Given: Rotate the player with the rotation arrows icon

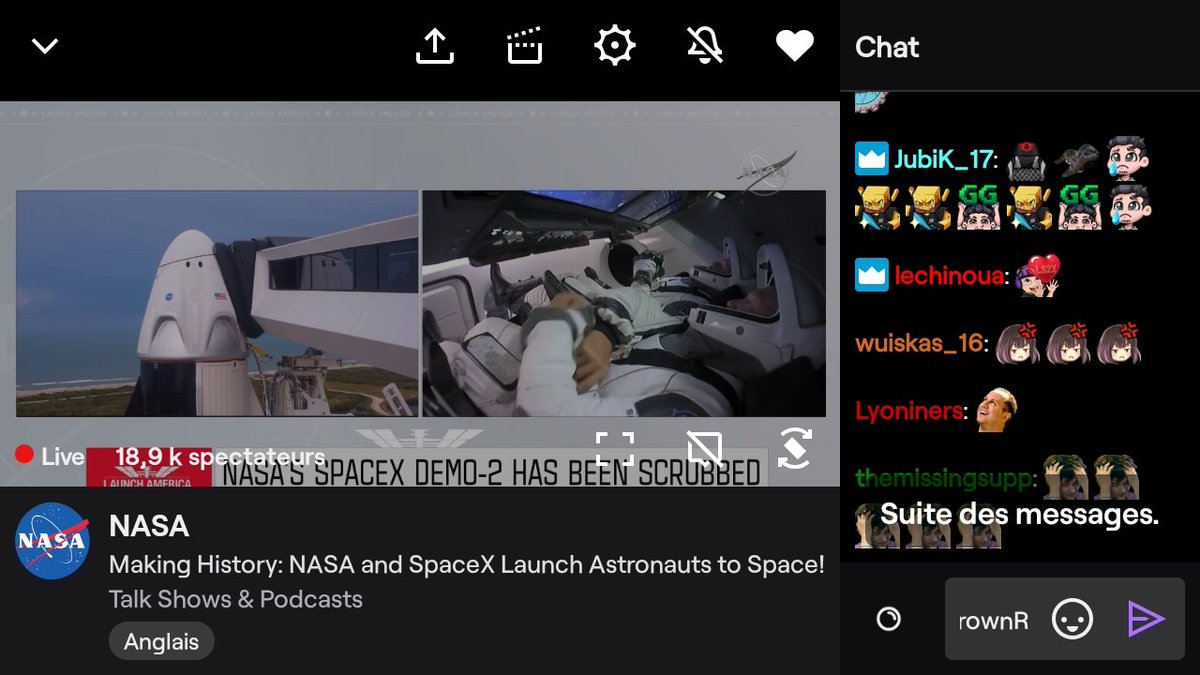Looking at the screenshot, I should pyautogui.click(x=794, y=449).
